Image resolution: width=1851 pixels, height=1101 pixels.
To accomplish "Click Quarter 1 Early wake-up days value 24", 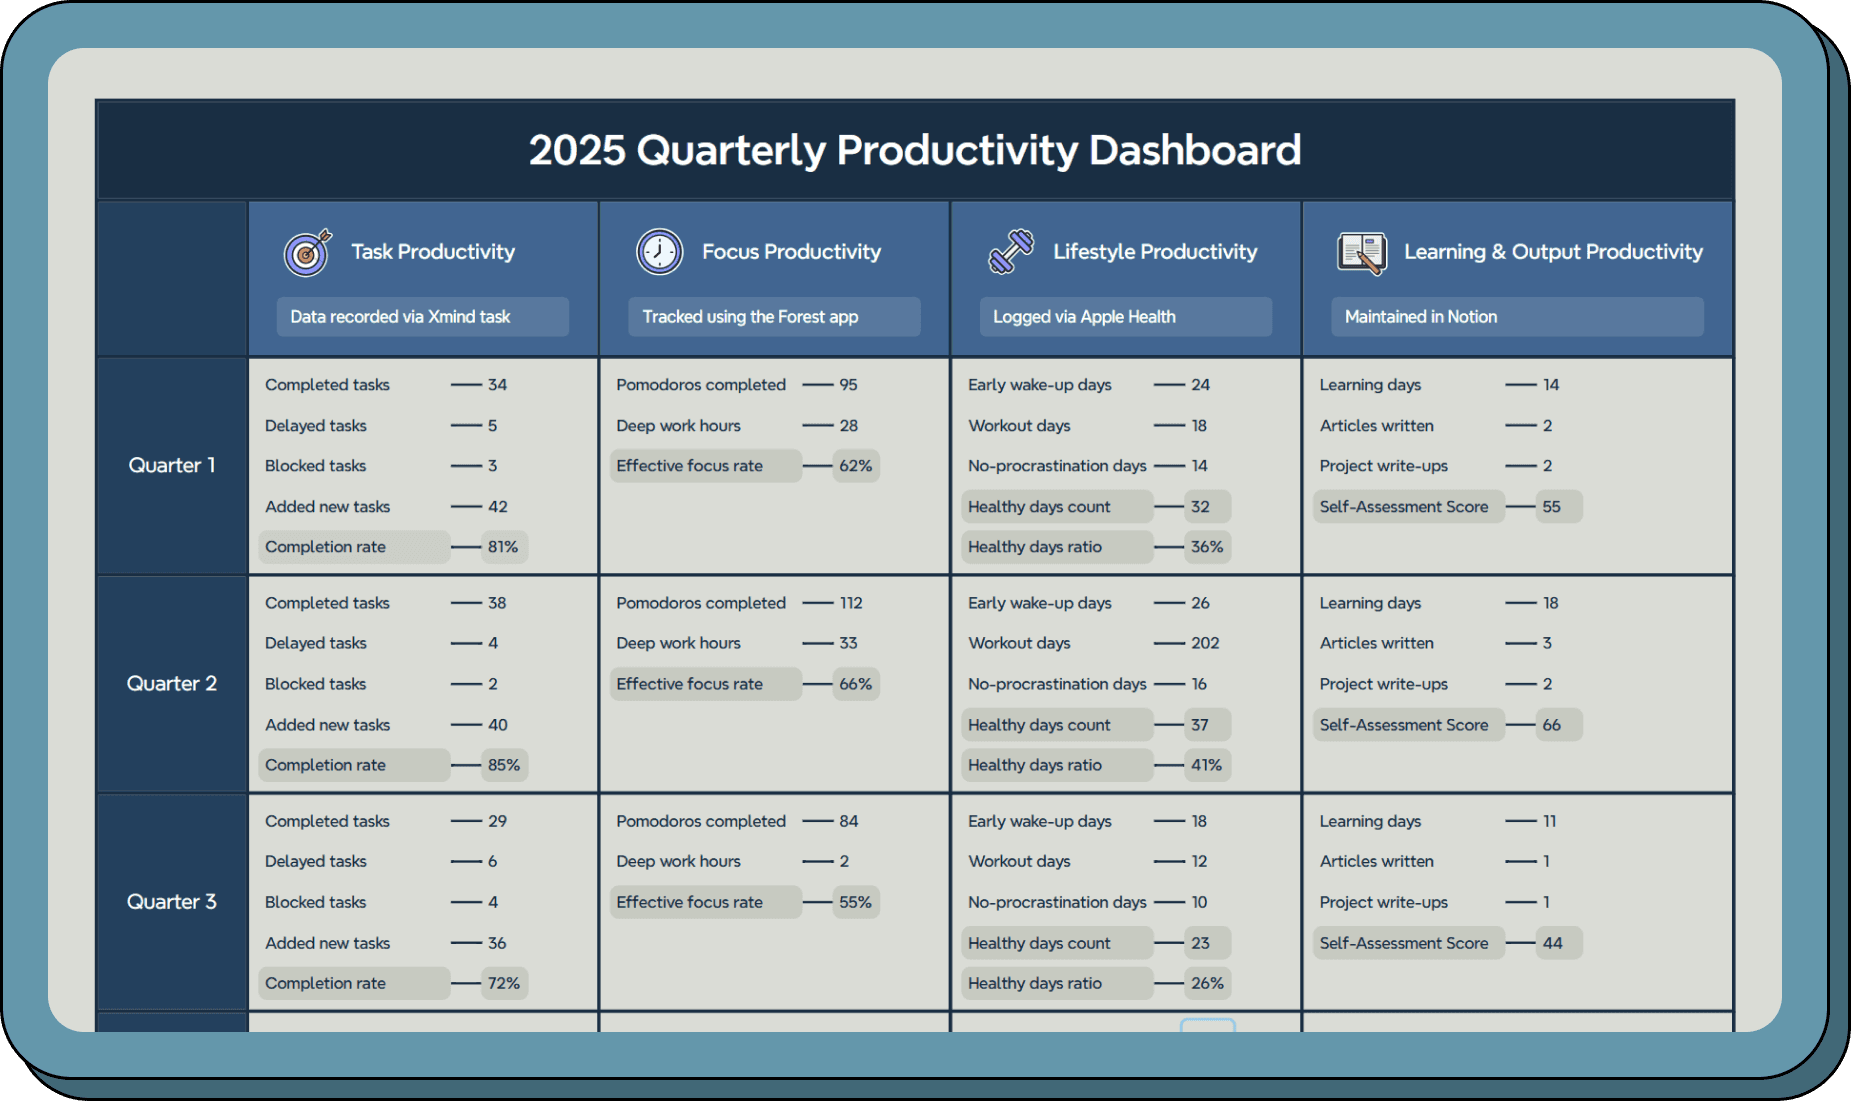I will (1200, 385).
